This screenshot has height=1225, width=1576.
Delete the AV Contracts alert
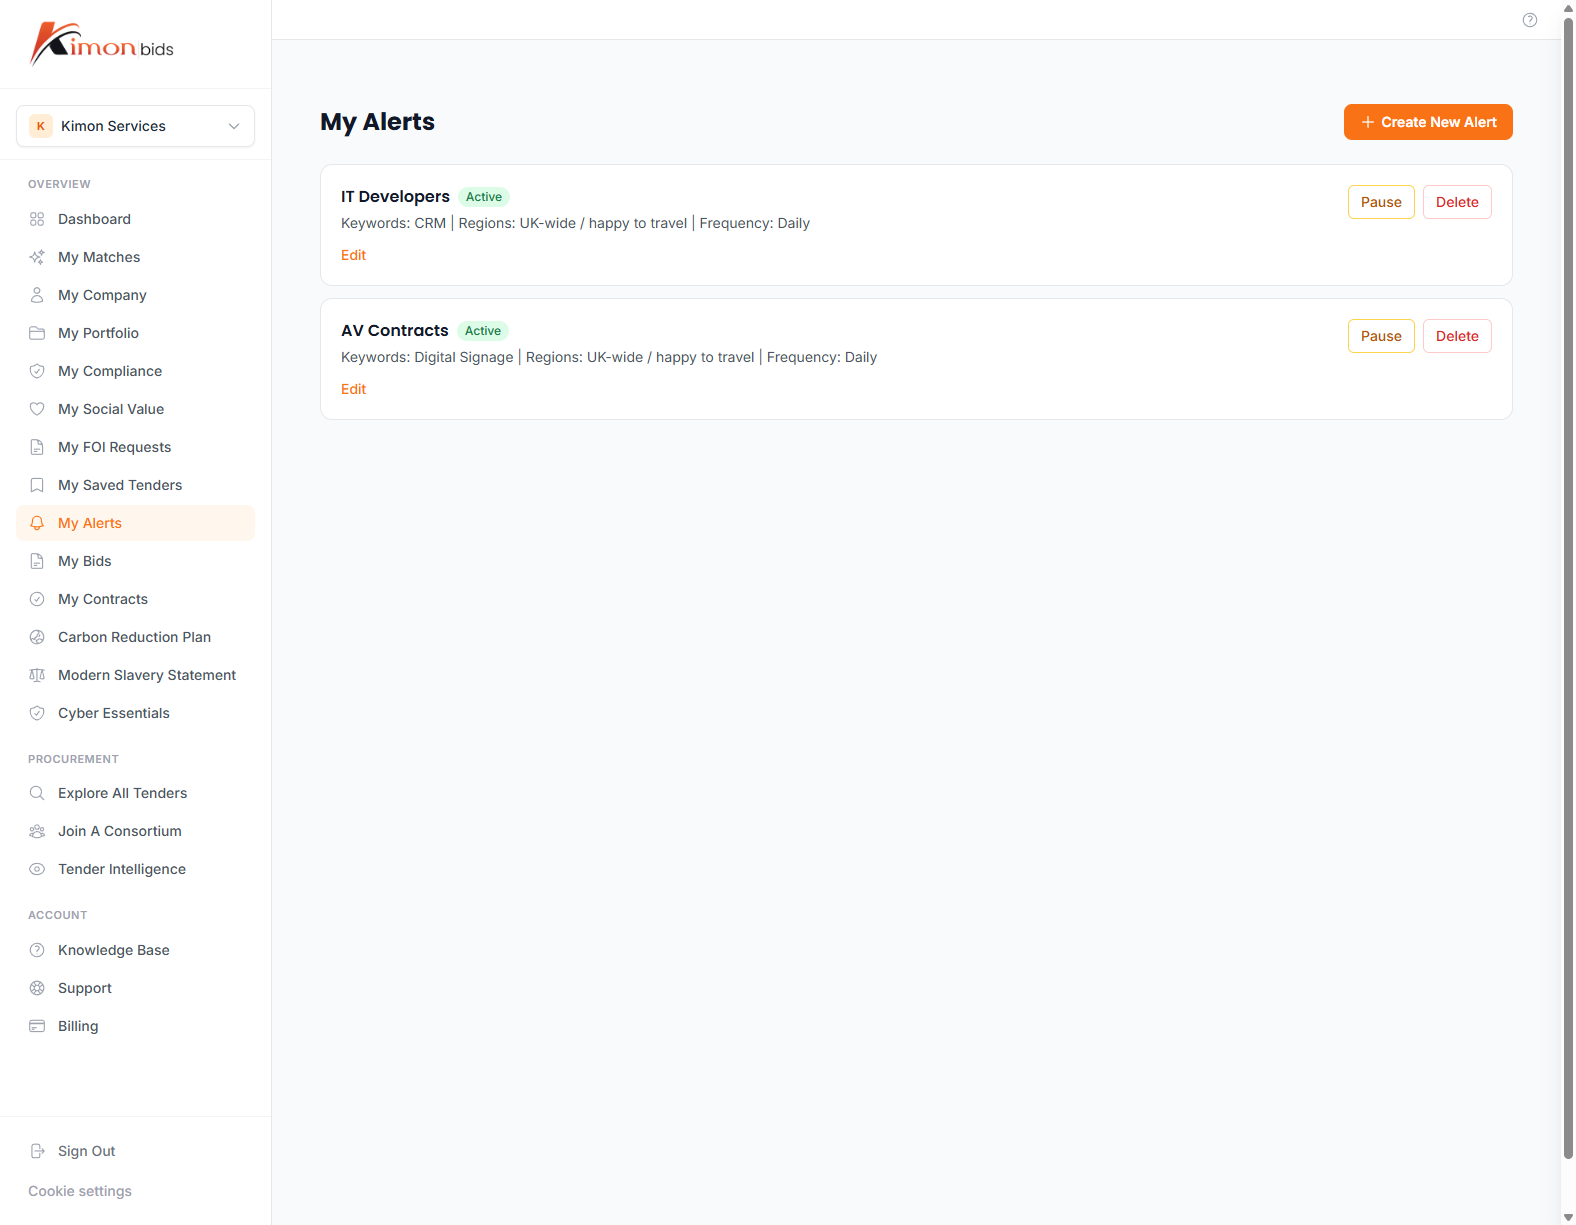(x=1457, y=336)
